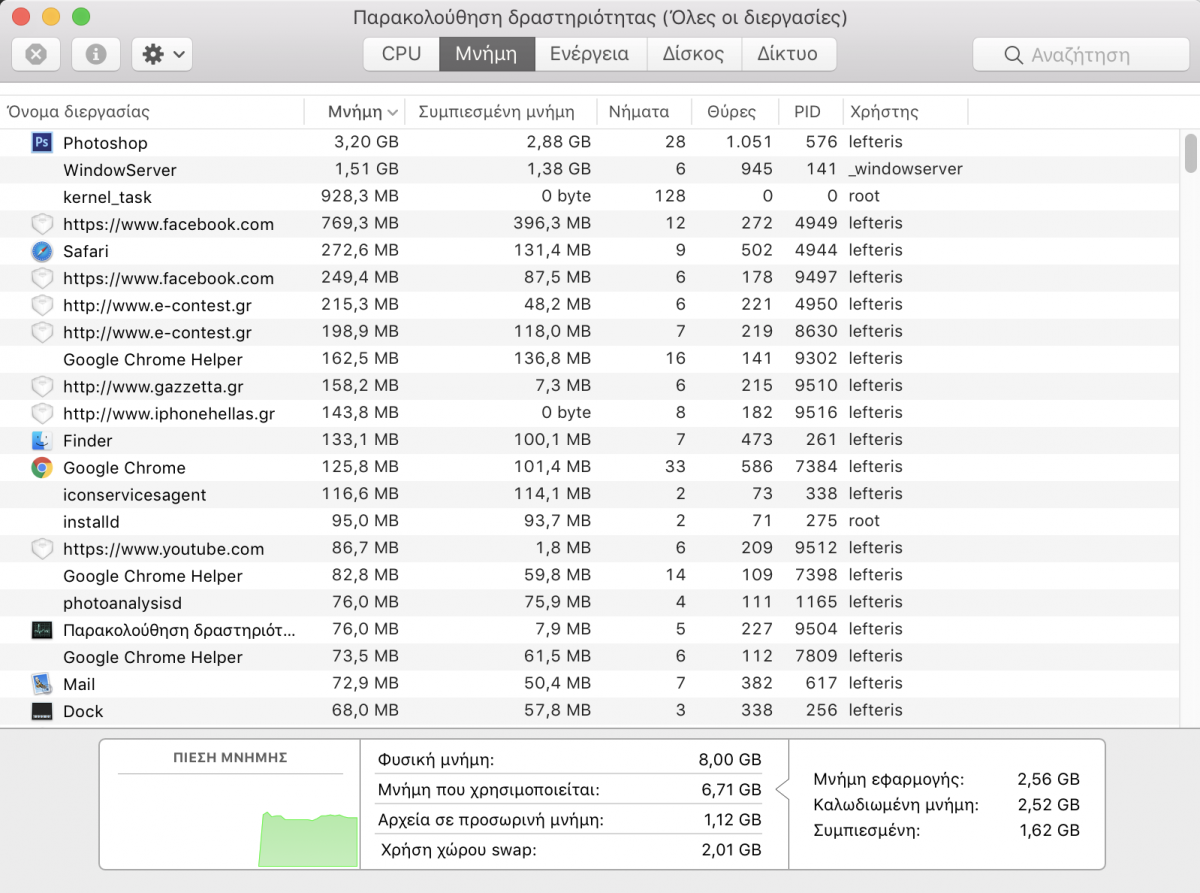This screenshot has height=893, width=1200.
Task: Click the Google Chrome icon
Action: [x=41, y=466]
